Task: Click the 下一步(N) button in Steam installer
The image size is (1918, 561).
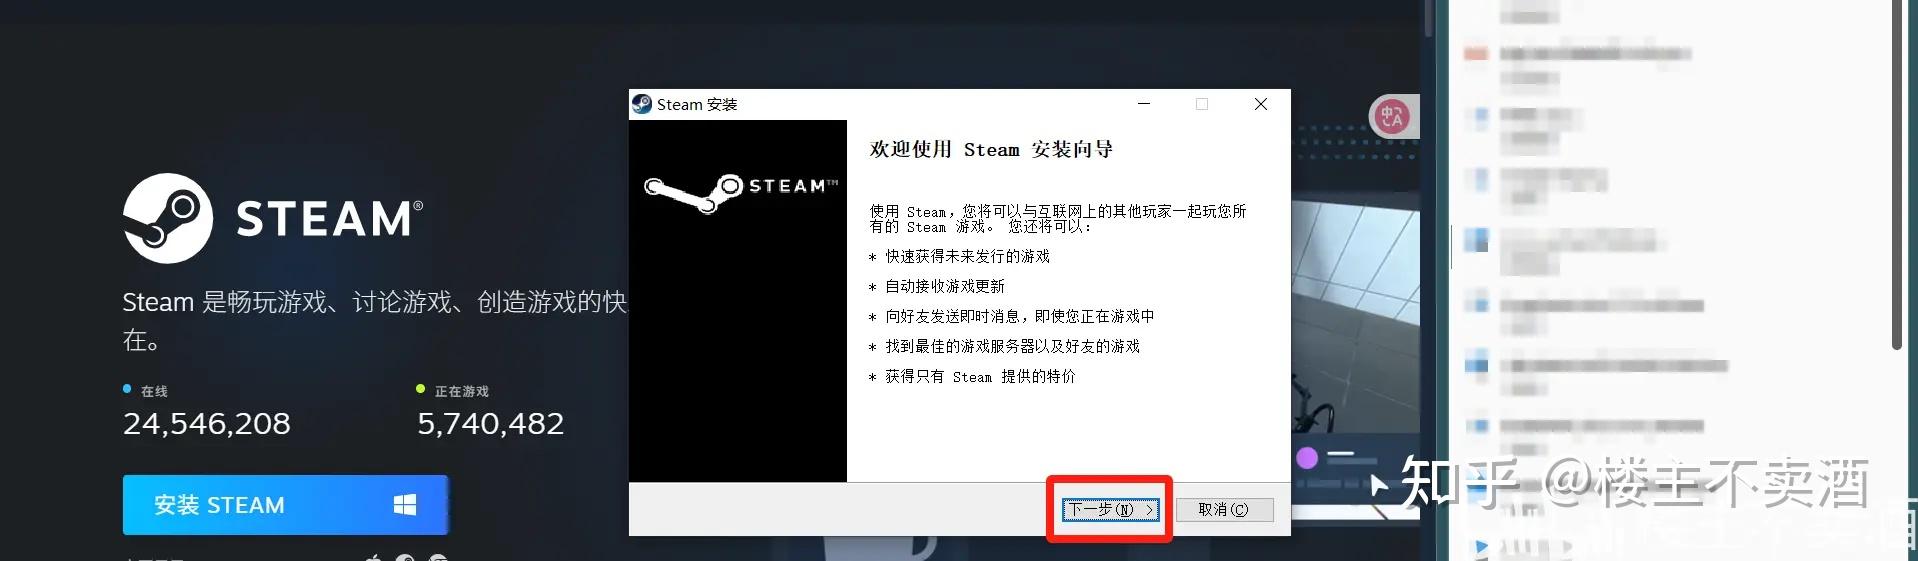Action: tap(1110, 510)
